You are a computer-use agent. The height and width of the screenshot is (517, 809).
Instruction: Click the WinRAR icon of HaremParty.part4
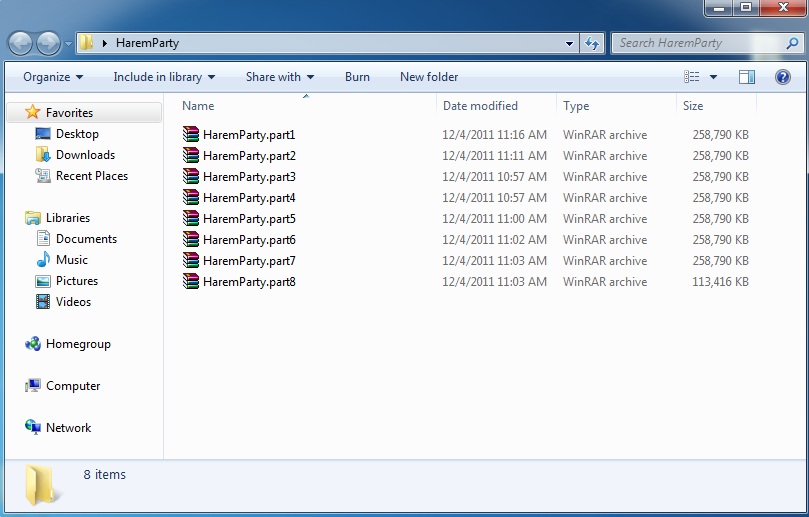click(x=190, y=197)
